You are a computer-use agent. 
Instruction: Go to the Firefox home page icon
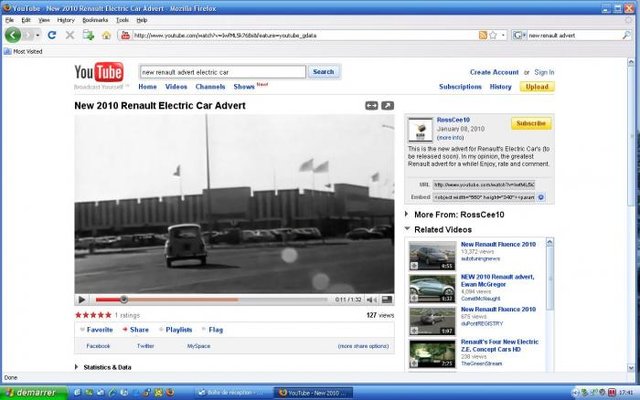tap(106, 35)
